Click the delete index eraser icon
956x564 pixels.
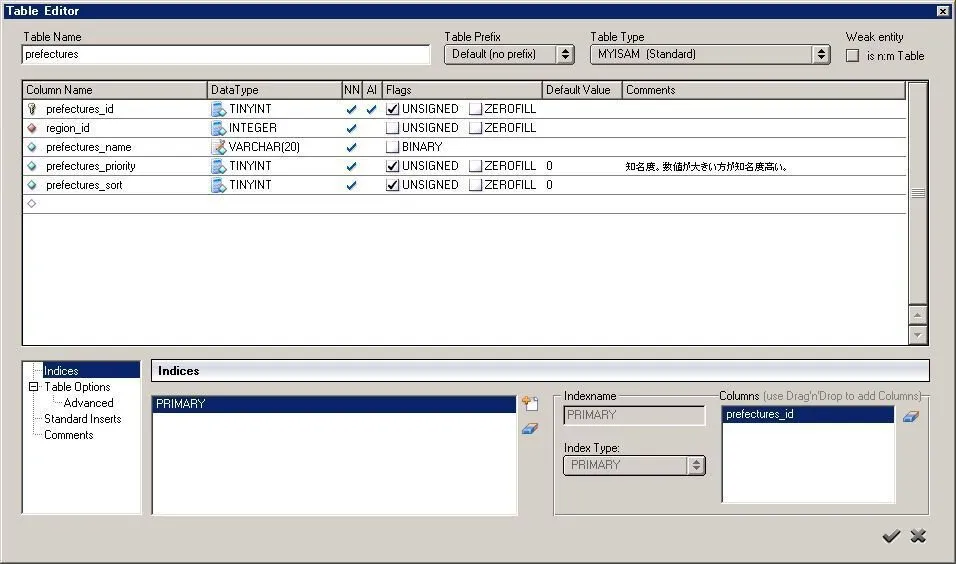(530, 429)
